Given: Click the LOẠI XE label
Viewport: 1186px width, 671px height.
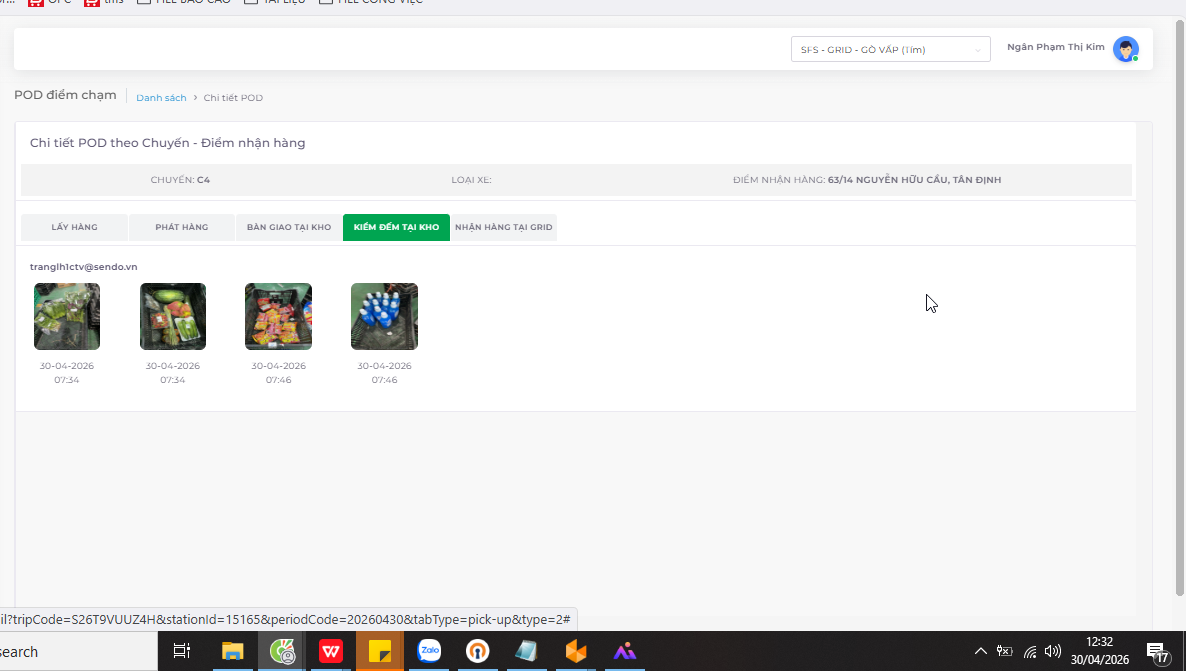Looking at the screenshot, I should (x=471, y=180).
